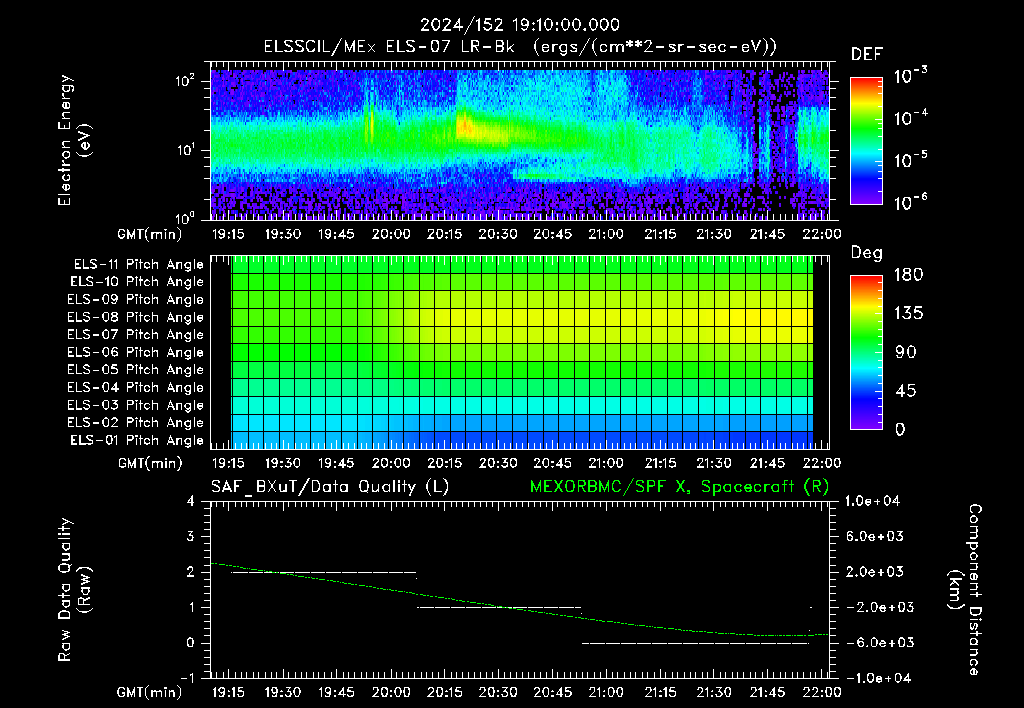Click the 21:00 time tick under pitch angle panel

point(605,463)
